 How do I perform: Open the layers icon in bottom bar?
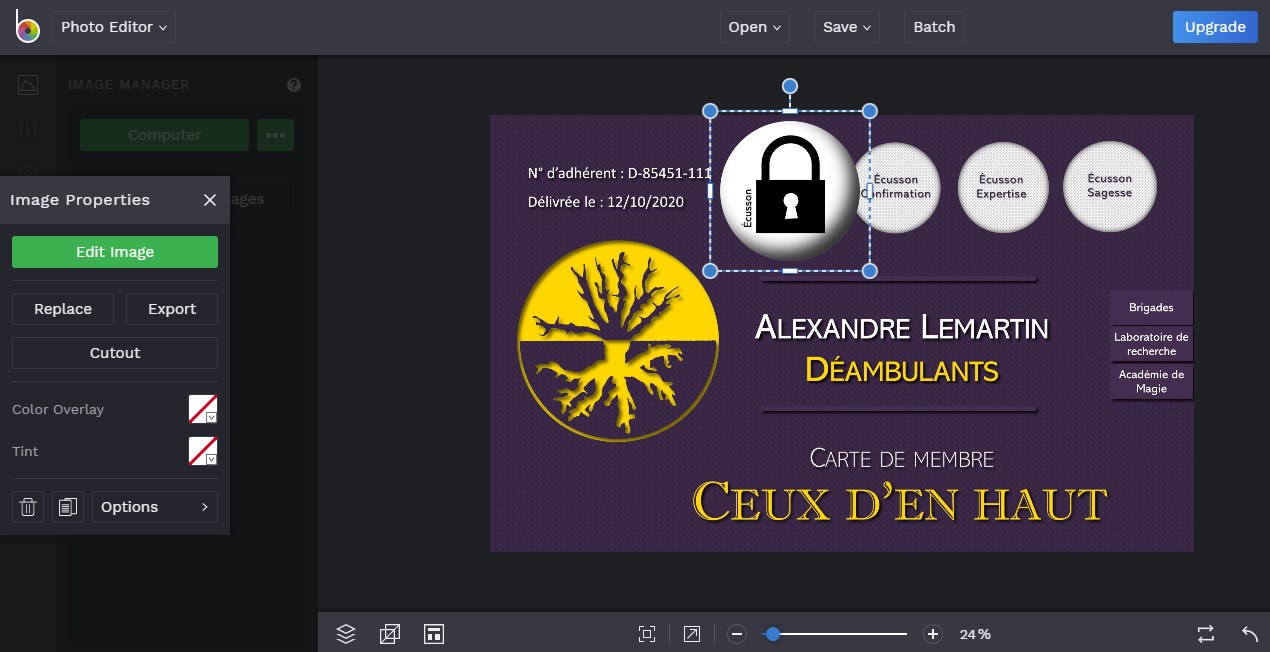[346, 633]
